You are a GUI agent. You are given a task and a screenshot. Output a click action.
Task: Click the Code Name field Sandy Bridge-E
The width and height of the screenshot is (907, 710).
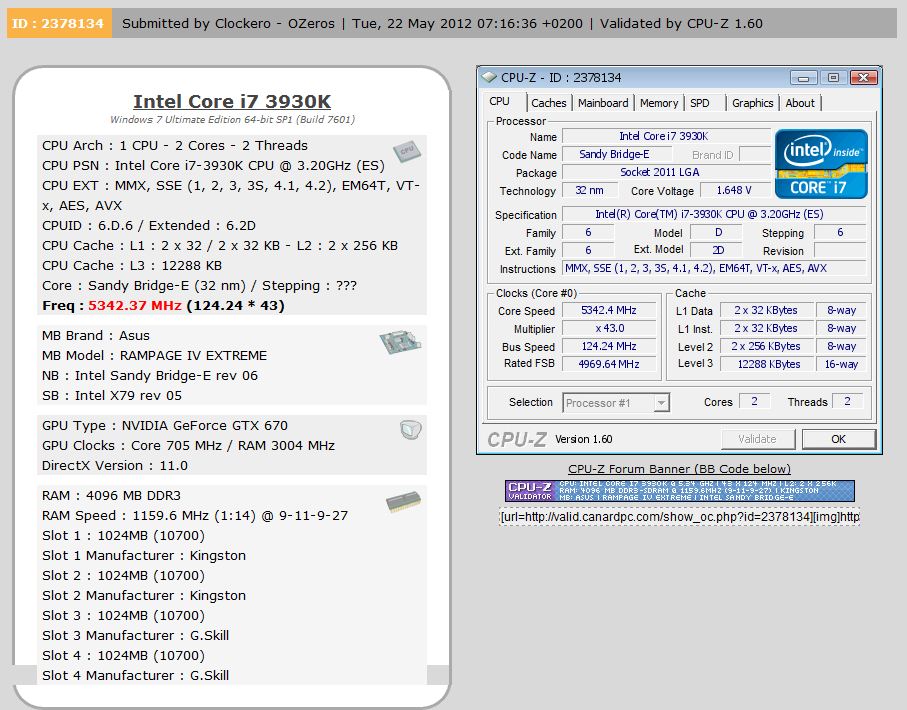(x=617, y=154)
